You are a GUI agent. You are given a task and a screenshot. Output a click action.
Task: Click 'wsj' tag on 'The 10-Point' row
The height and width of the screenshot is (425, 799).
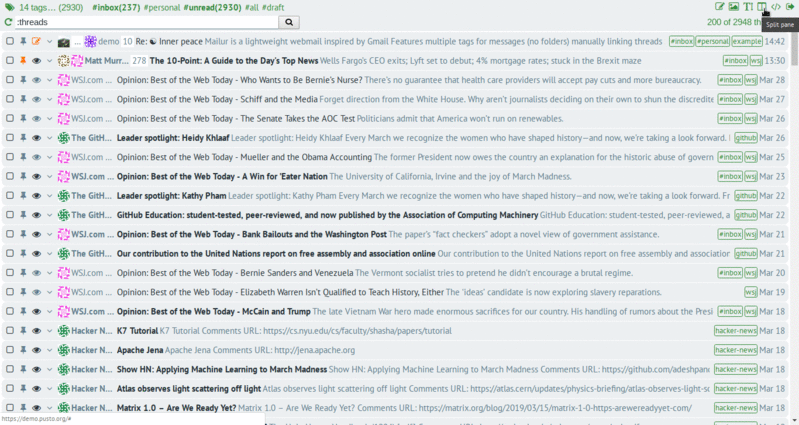click(x=756, y=61)
